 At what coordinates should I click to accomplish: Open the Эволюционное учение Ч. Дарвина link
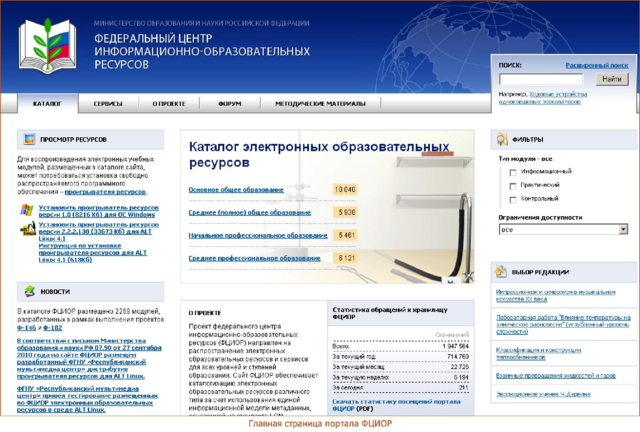543,394
